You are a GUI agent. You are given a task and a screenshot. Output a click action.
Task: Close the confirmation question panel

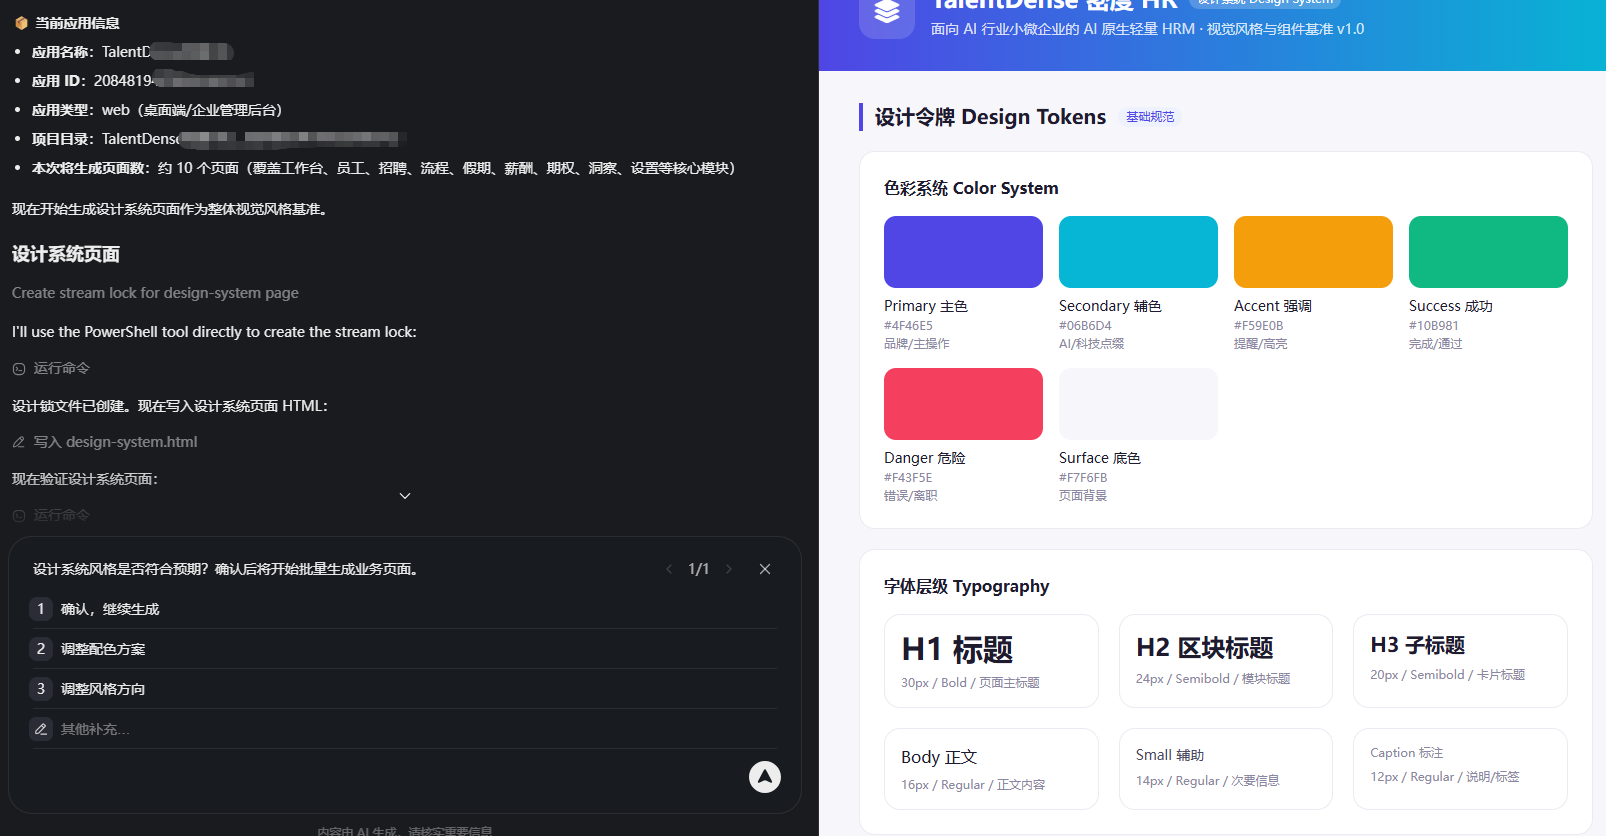point(765,569)
